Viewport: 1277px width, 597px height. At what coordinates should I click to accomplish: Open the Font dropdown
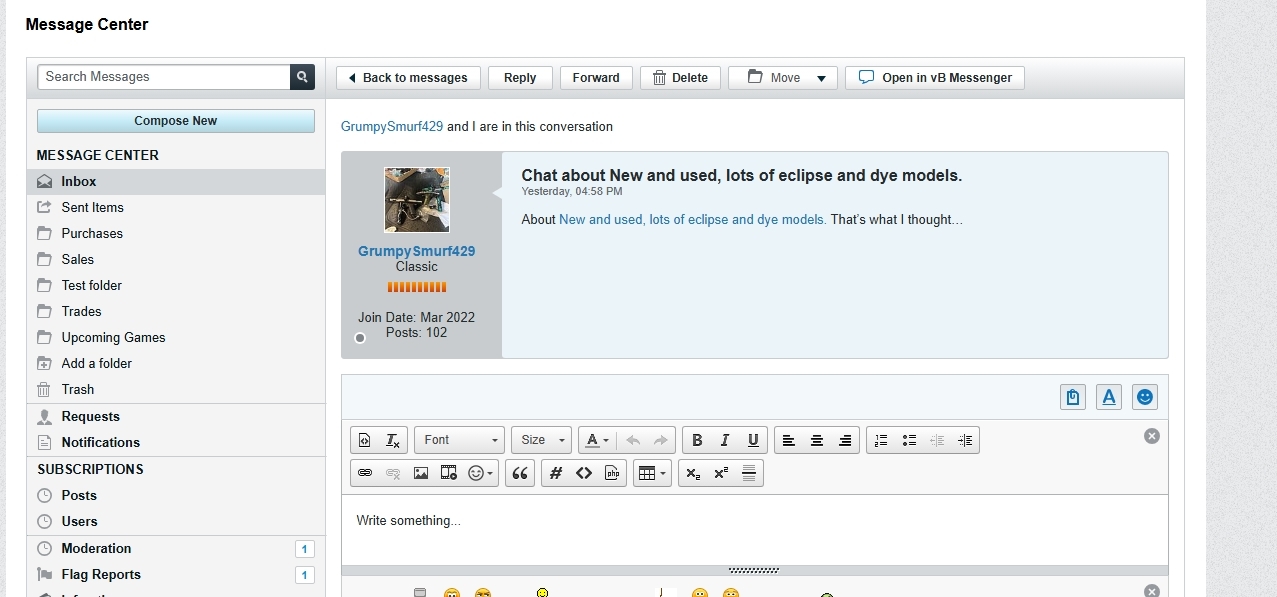(x=460, y=440)
